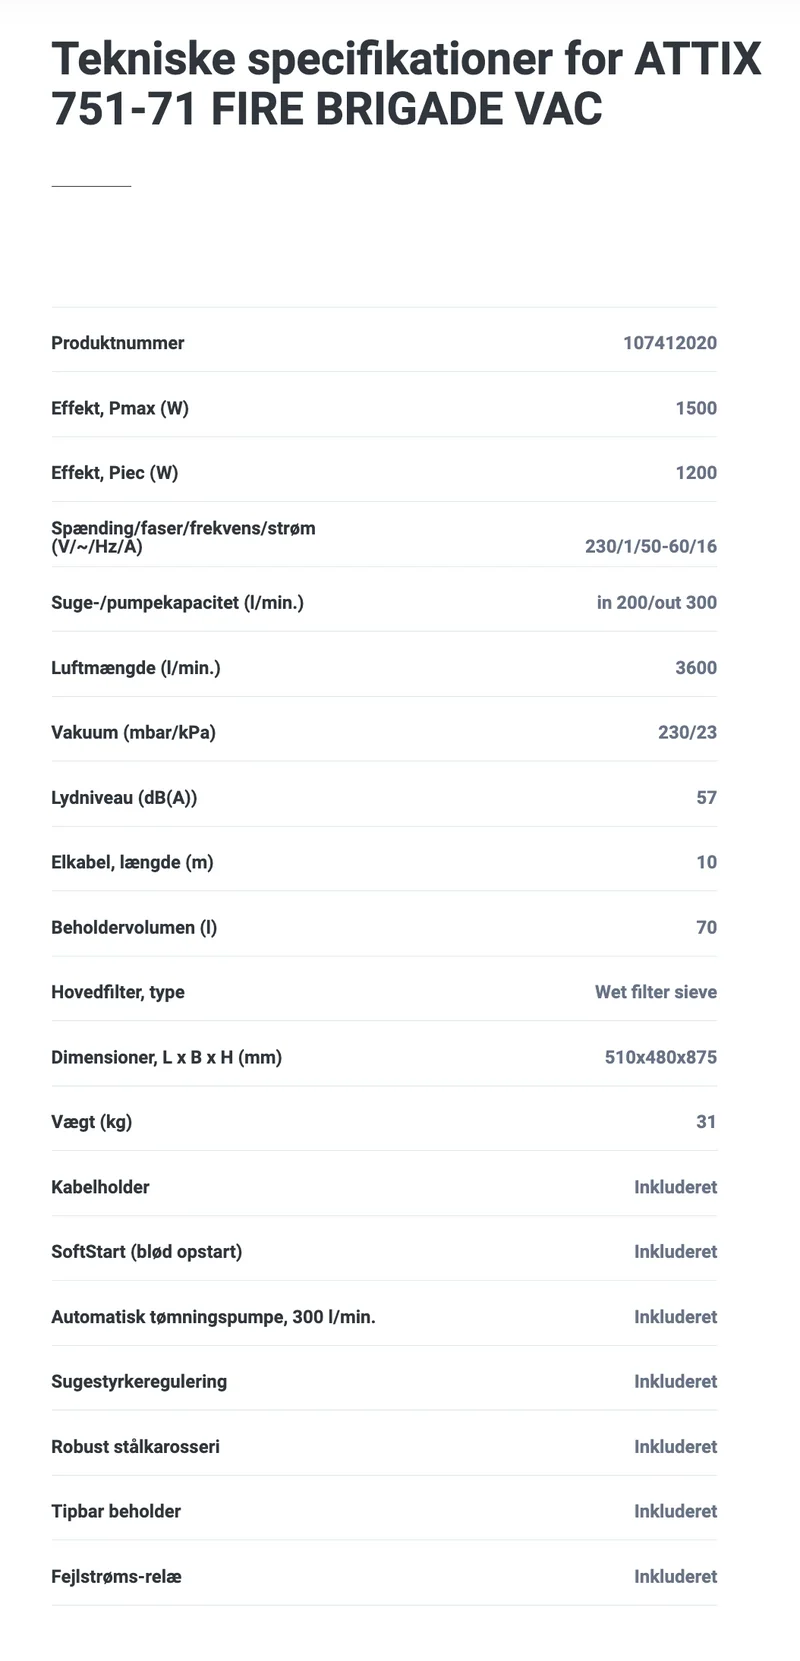800x1661 pixels.
Task: Click the 1200 value for Effekt, Piec
Action: (x=696, y=473)
